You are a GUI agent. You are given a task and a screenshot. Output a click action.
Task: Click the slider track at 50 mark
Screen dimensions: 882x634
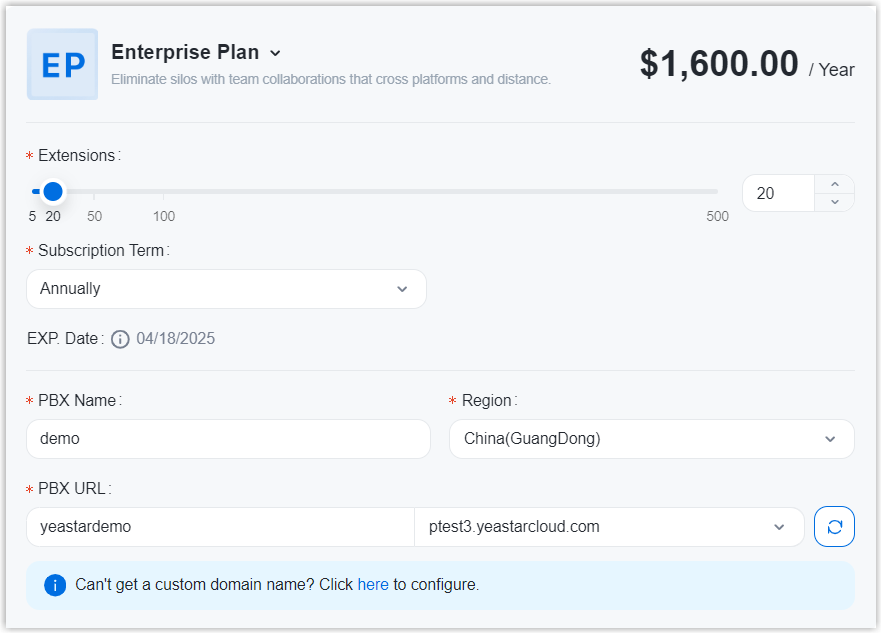pyautogui.click(x=94, y=191)
